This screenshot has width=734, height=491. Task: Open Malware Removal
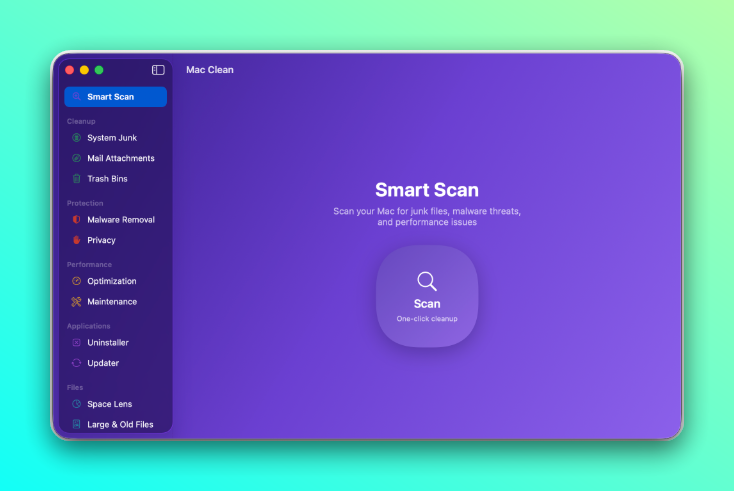coord(116,220)
